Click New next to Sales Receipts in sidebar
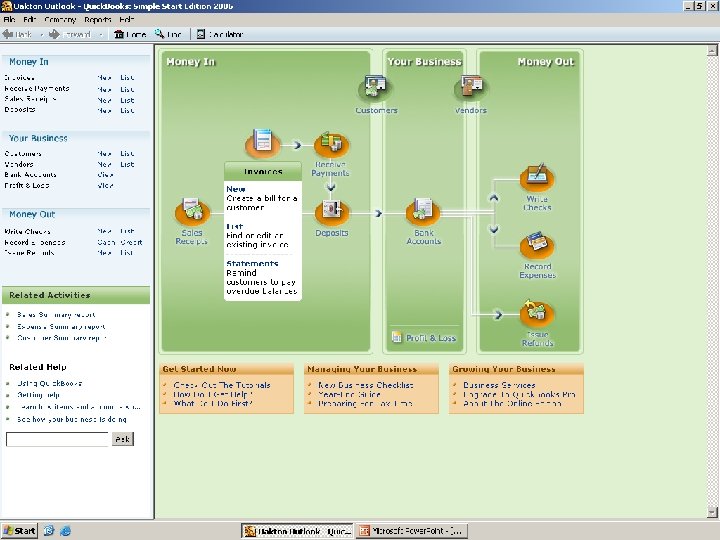The image size is (720, 540). coord(104,100)
